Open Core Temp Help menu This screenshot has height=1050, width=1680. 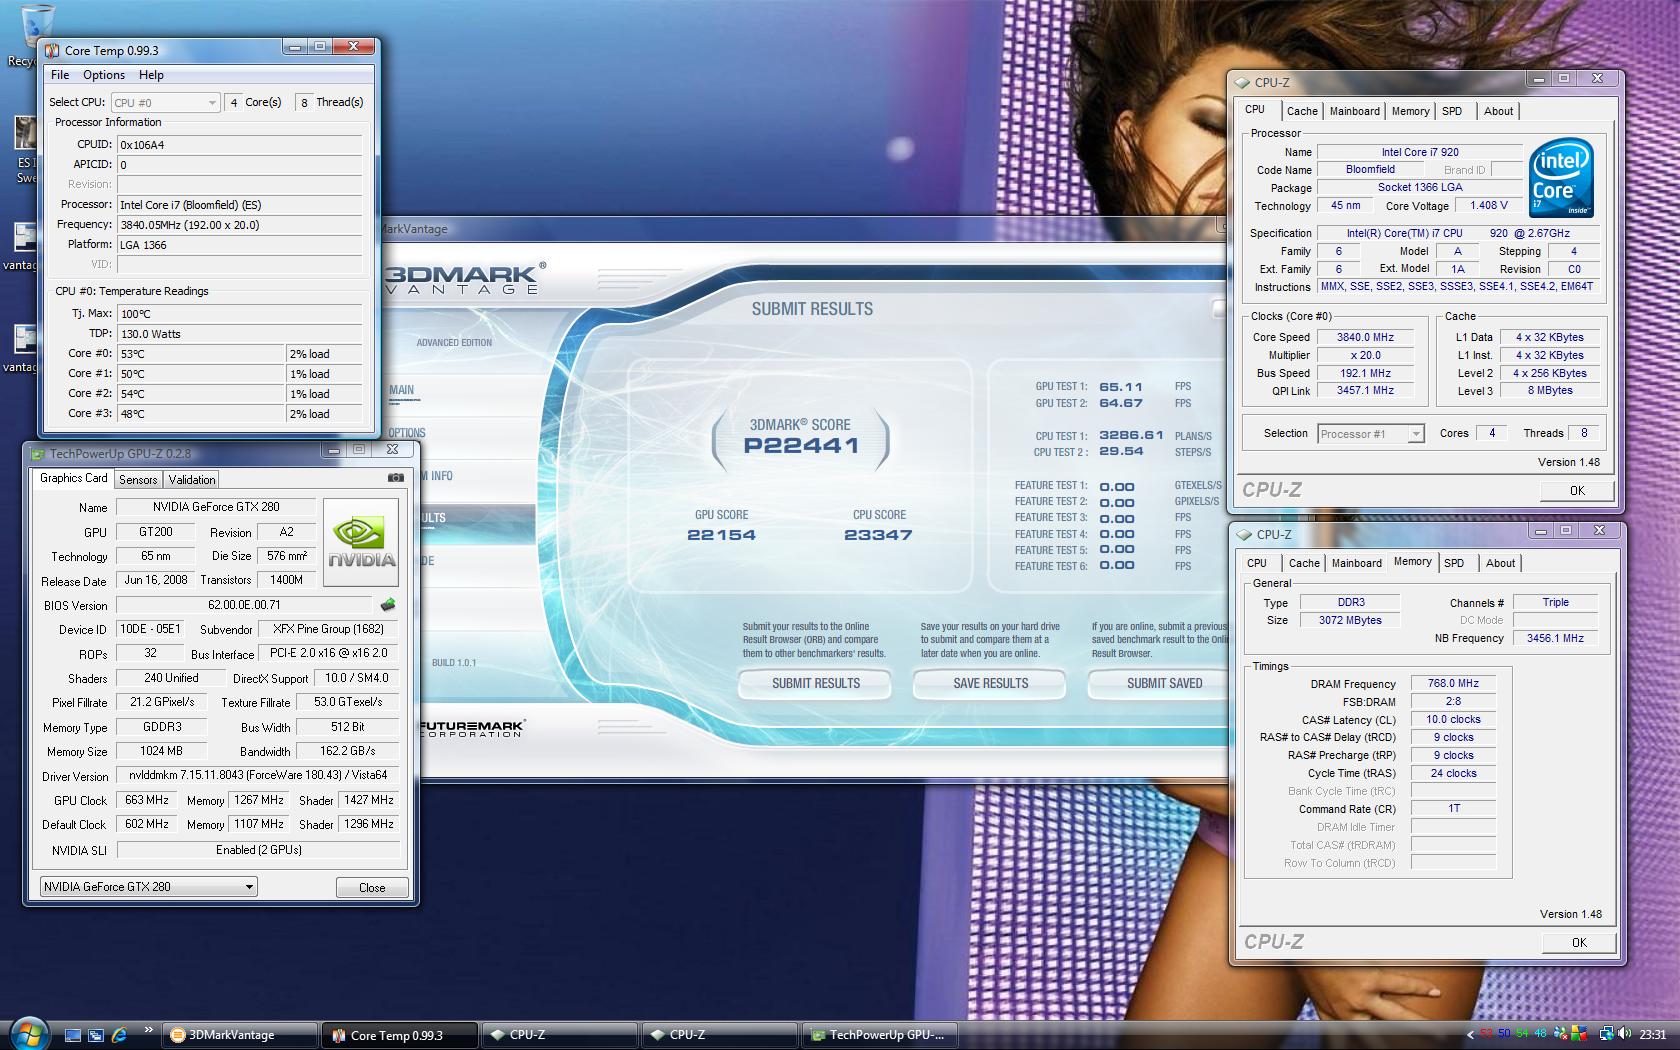(151, 75)
